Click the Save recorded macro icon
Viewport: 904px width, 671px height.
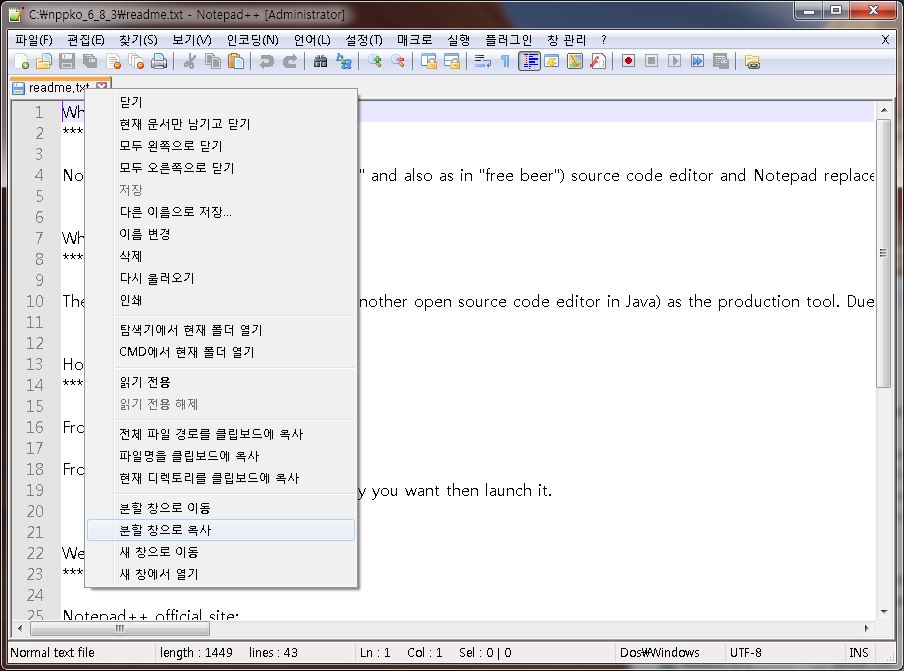pos(721,61)
